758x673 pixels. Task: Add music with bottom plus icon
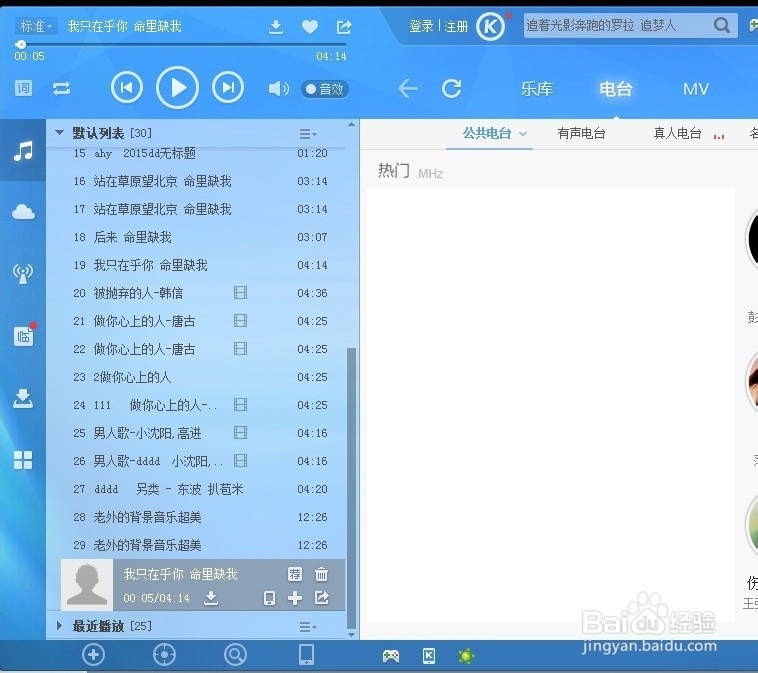93,655
